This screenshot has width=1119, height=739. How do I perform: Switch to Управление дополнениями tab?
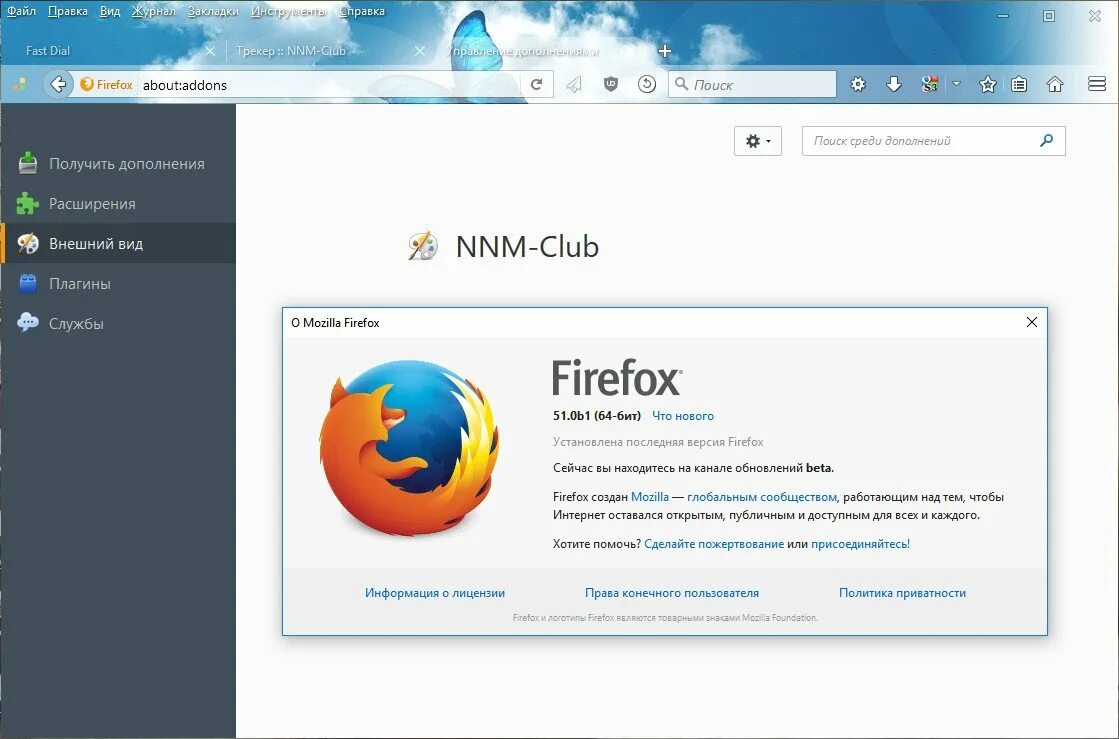click(x=540, y=51)
